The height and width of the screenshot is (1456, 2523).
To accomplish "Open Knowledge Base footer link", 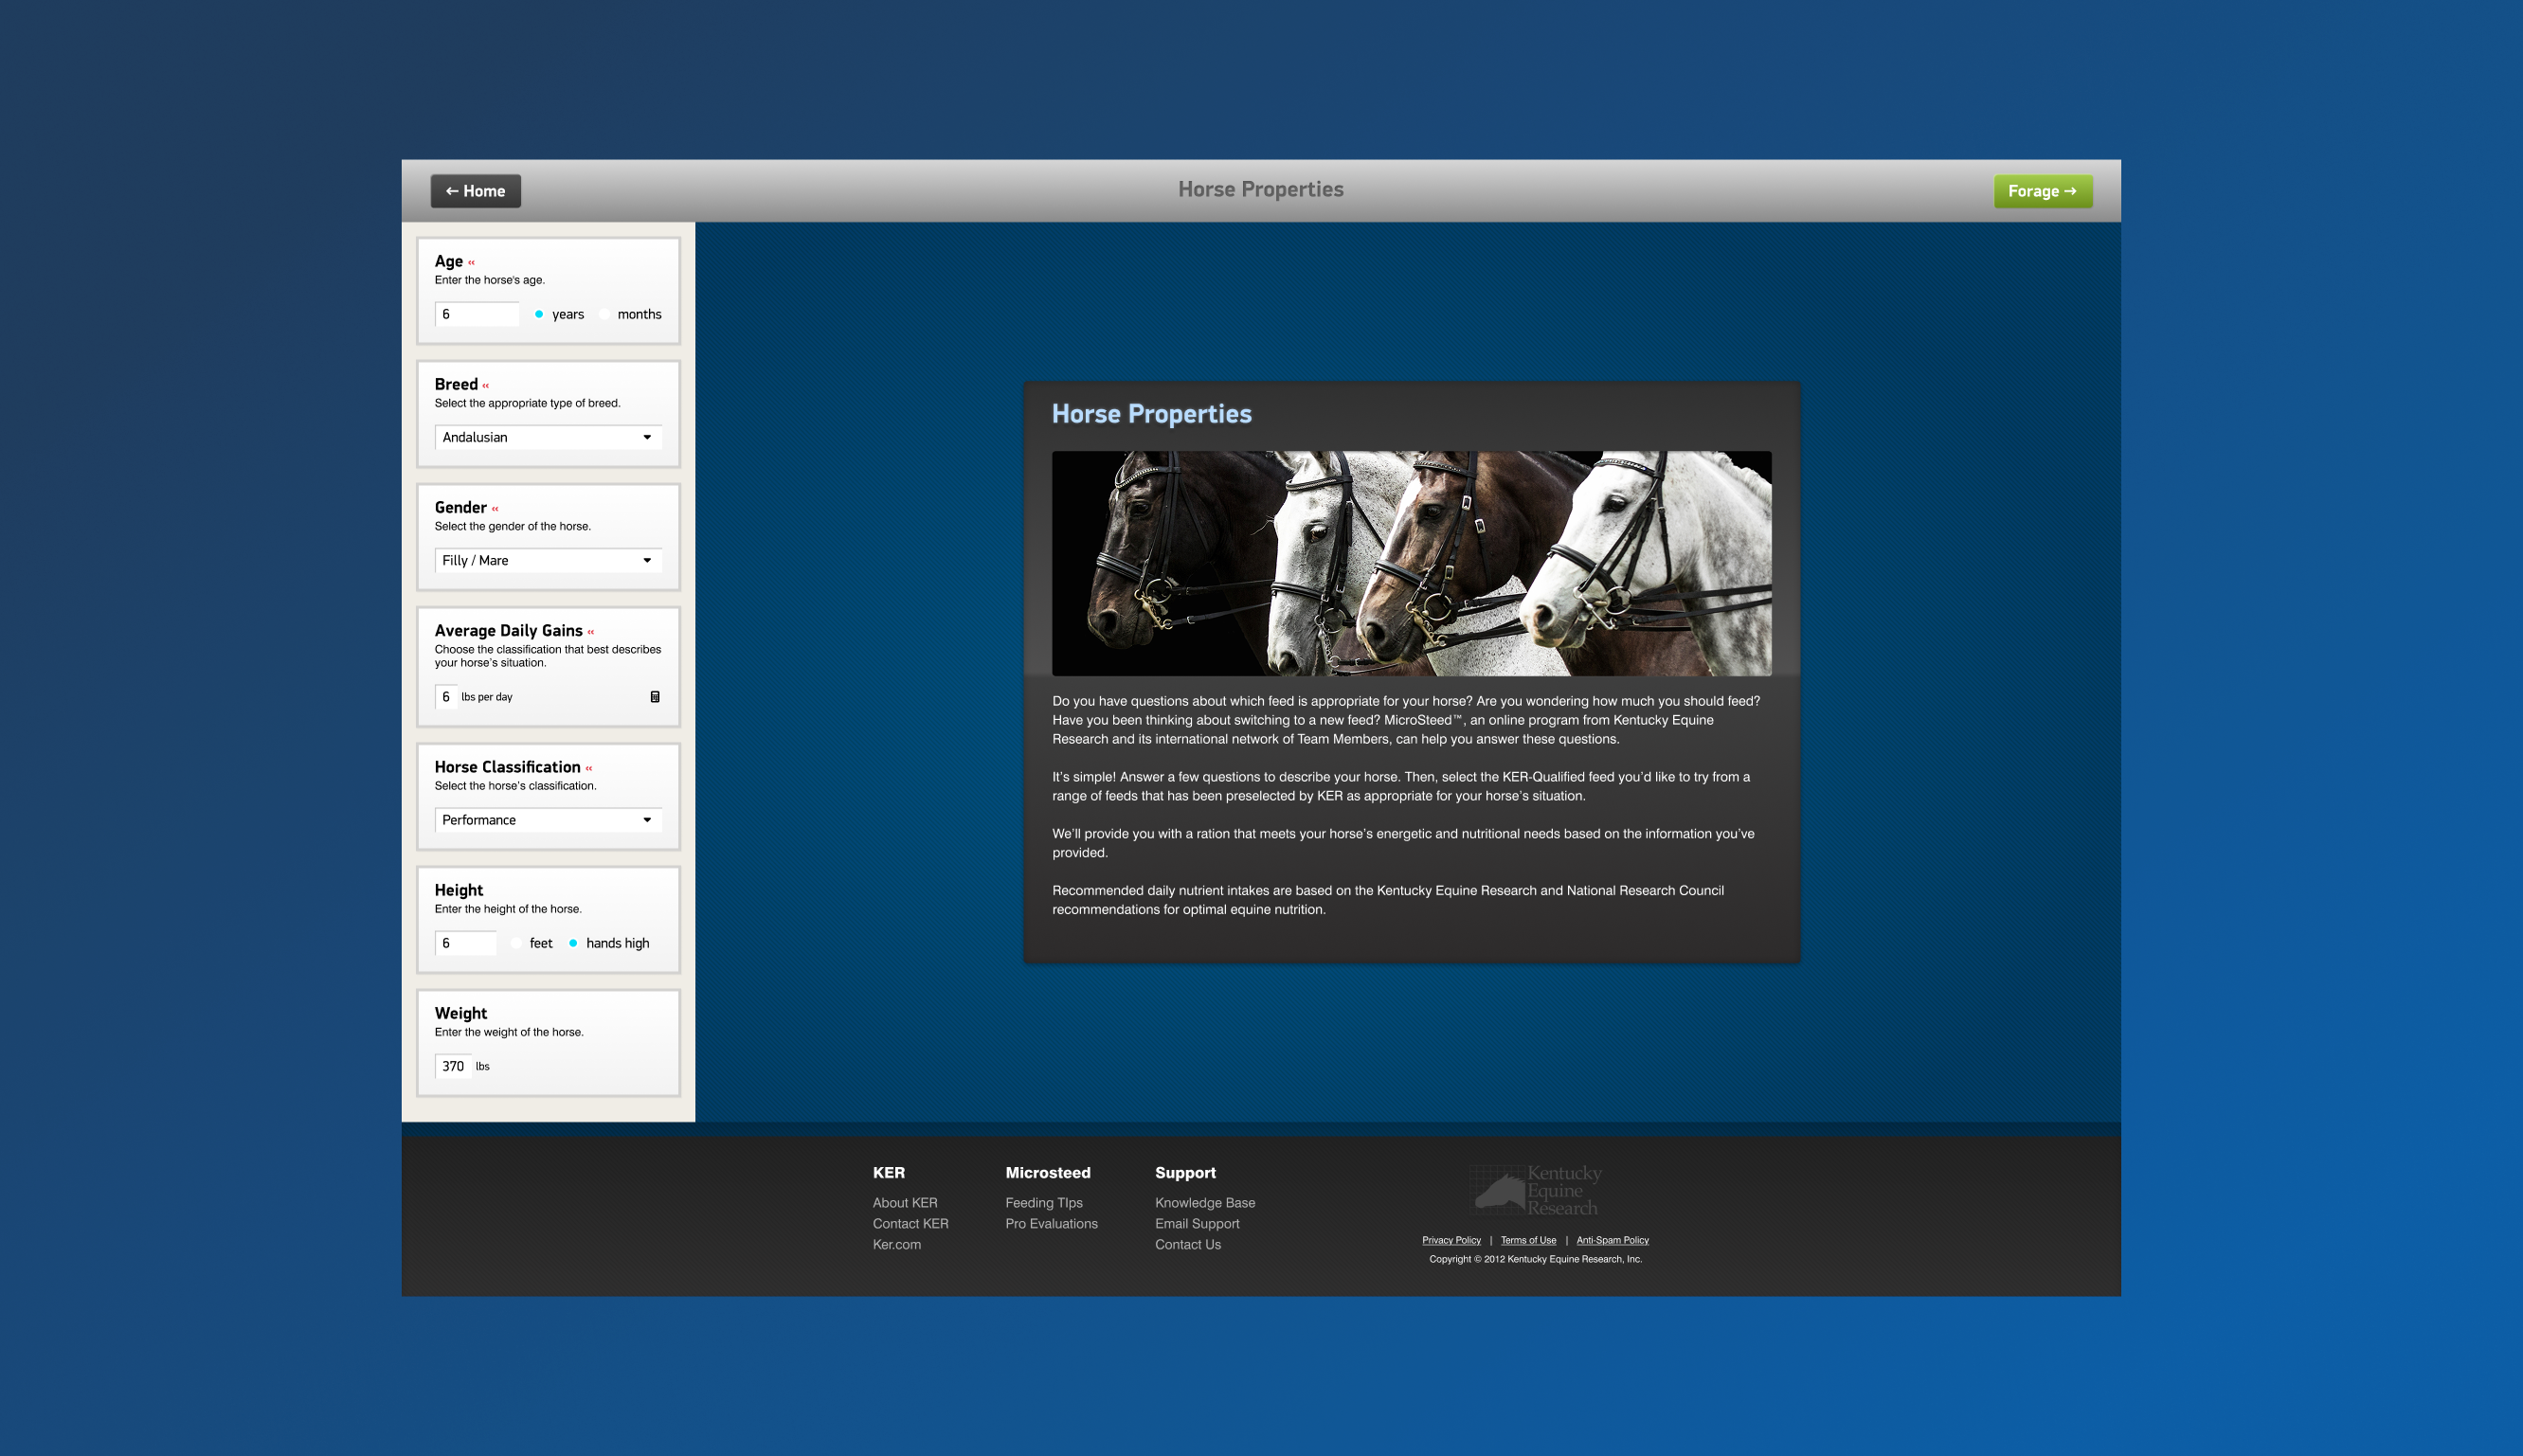I will coord(1204,1203).
